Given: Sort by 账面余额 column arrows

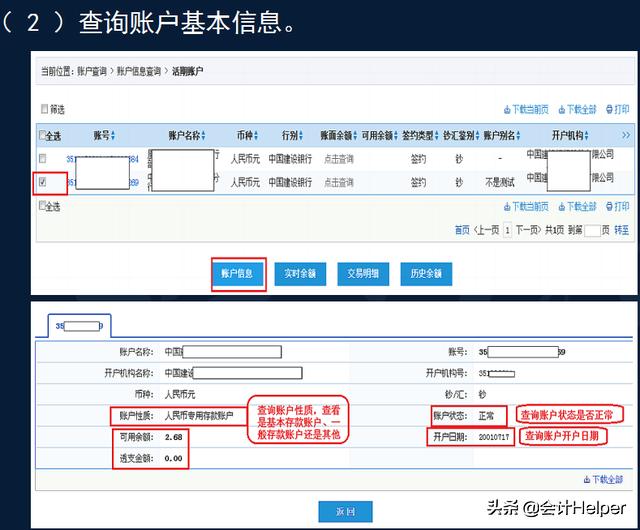Looking at the screenshot, I should pos(355,136).
